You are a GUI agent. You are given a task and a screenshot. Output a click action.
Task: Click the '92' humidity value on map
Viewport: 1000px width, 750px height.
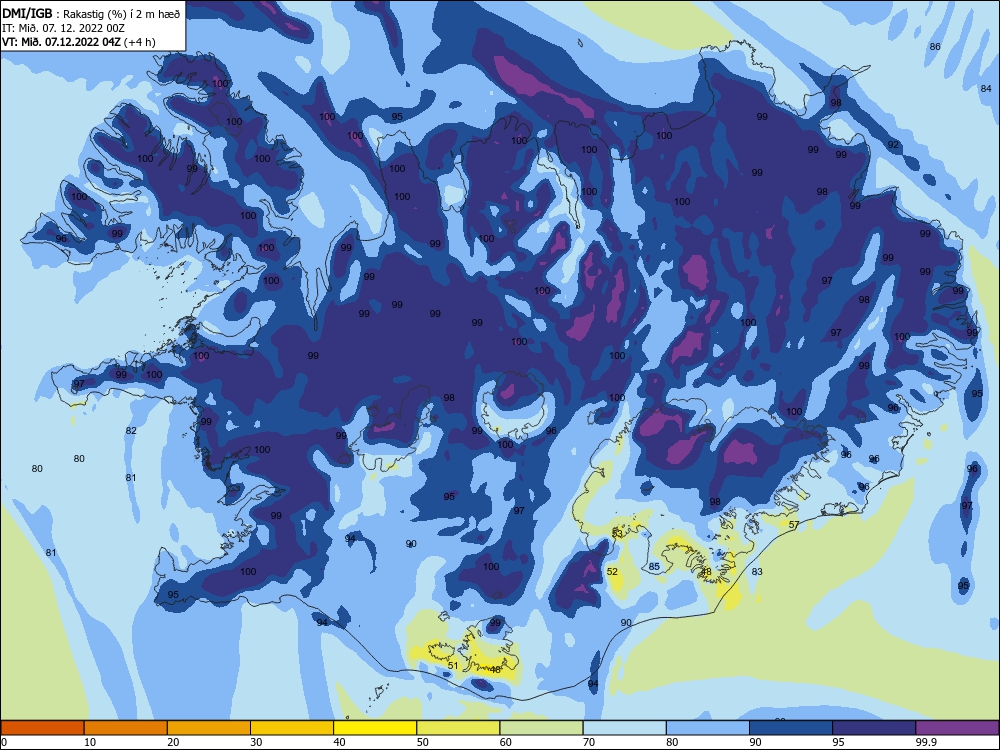[893, 145]
